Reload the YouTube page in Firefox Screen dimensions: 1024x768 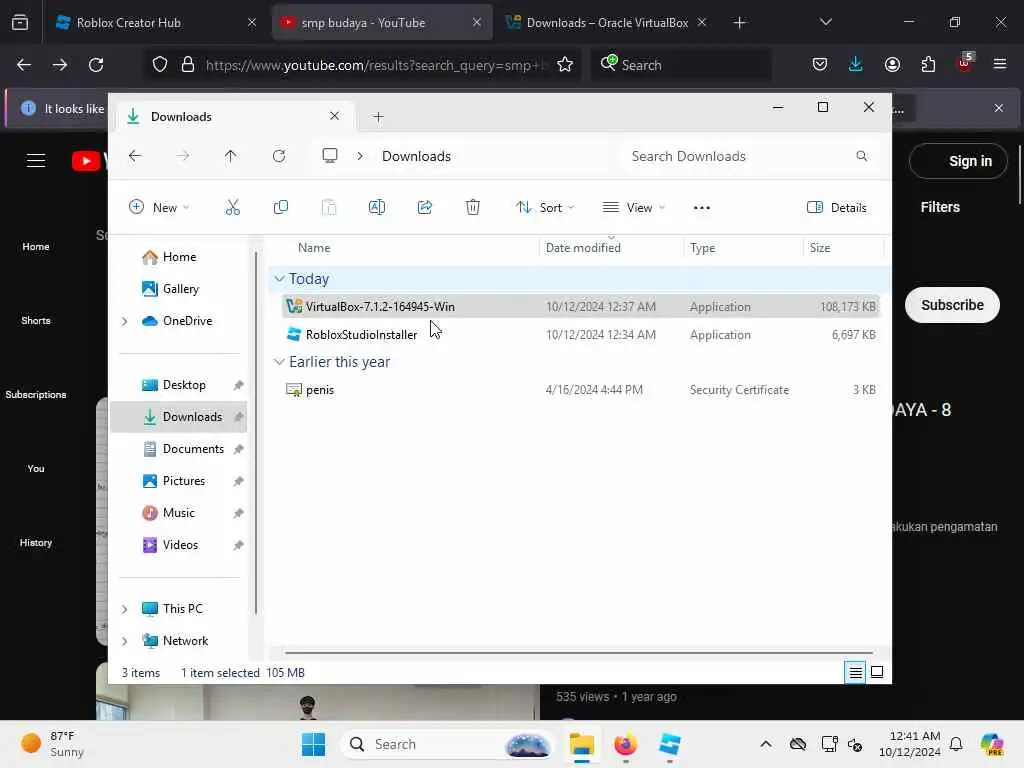(x=96, y=65)
